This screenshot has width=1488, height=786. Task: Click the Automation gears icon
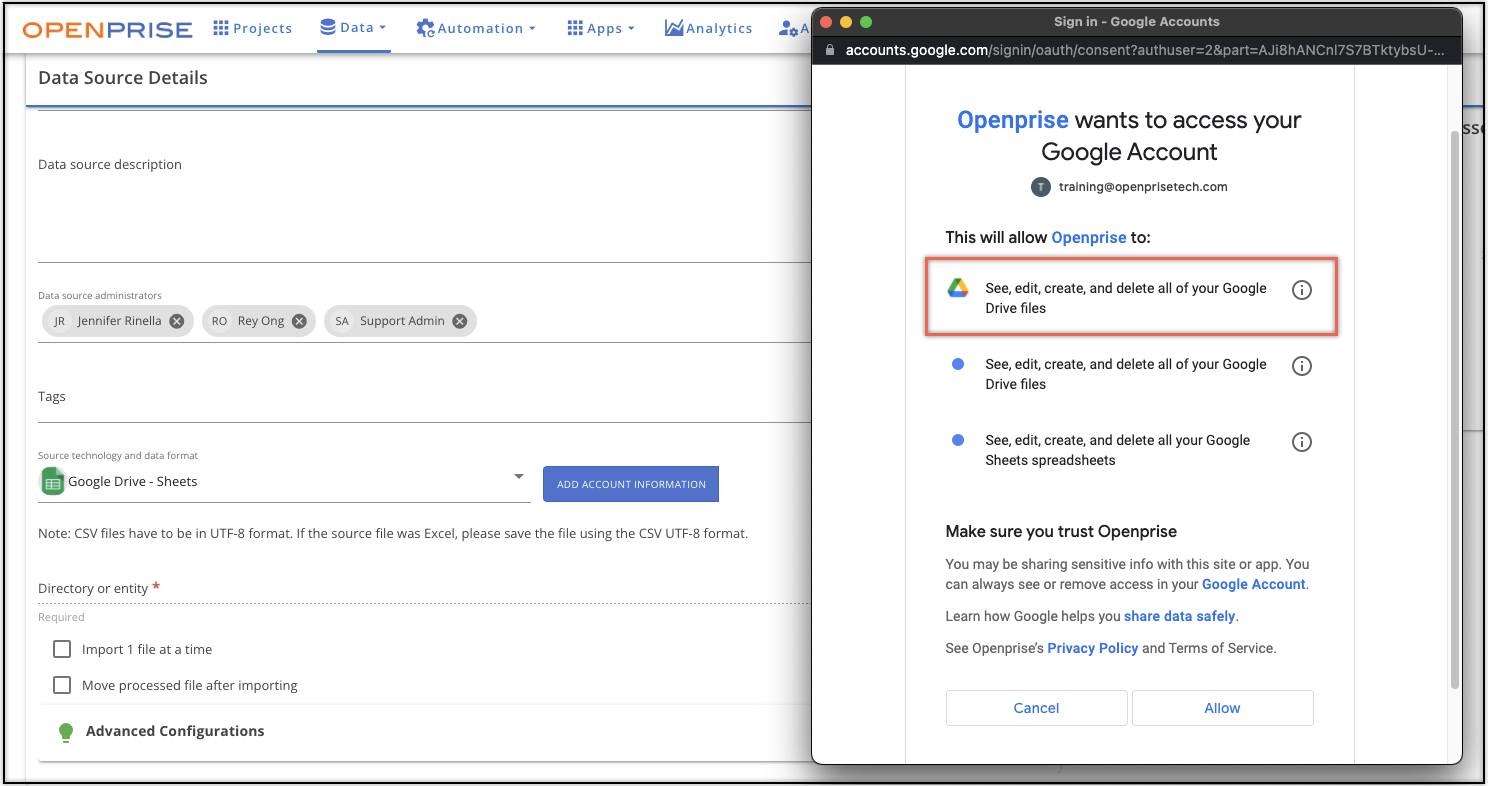(426, 29)
